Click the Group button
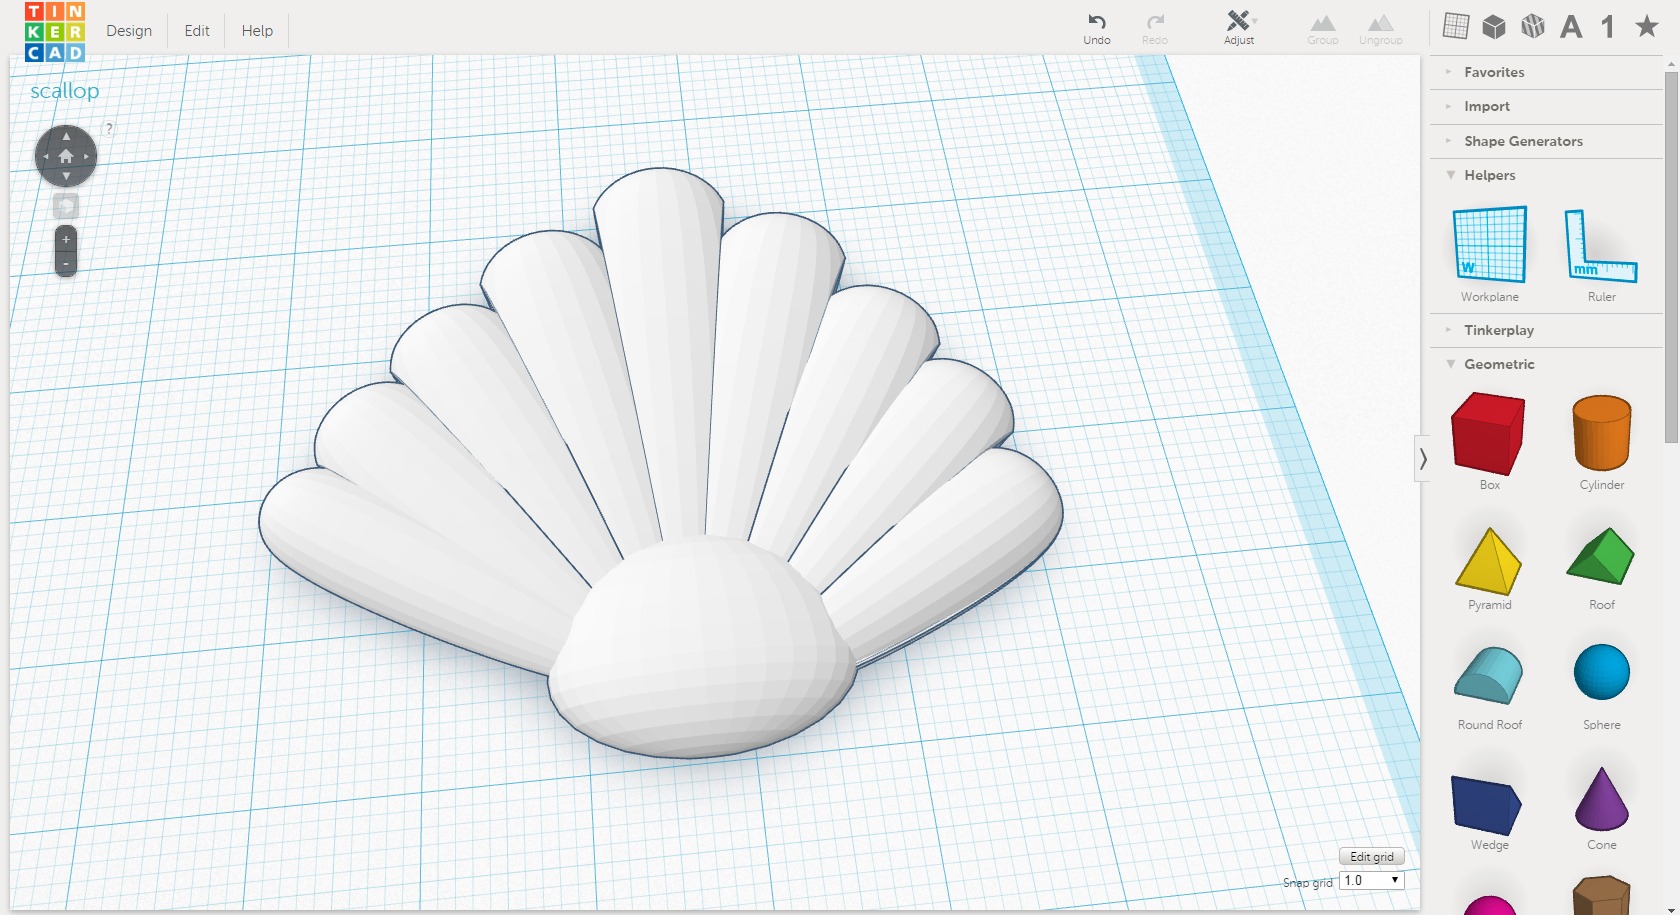Image resolution: width=1680 pixels, height=915 pixels. (x=1323, y=28)
